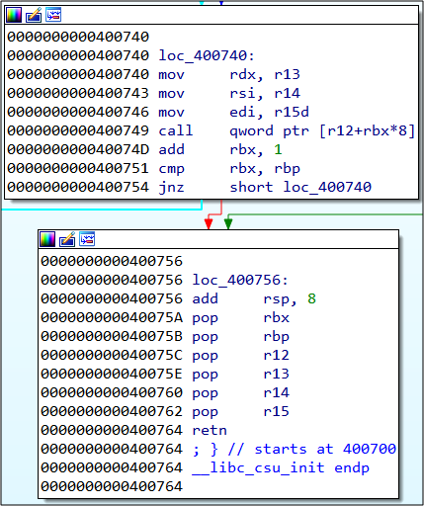The height and width of the screenshot is (506, 424).
Task: Click address 000000000040075A
Action: 112,318
